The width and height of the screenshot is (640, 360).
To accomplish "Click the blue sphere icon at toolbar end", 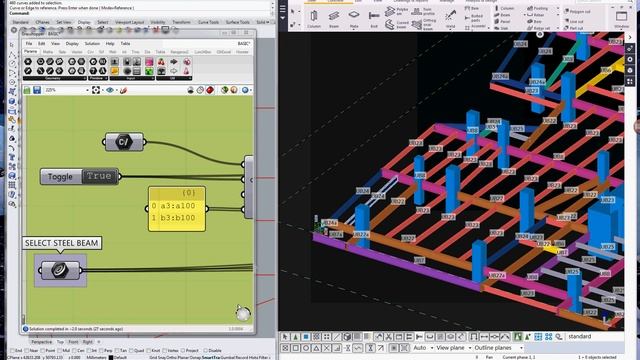I will click(x=245, y=90).
